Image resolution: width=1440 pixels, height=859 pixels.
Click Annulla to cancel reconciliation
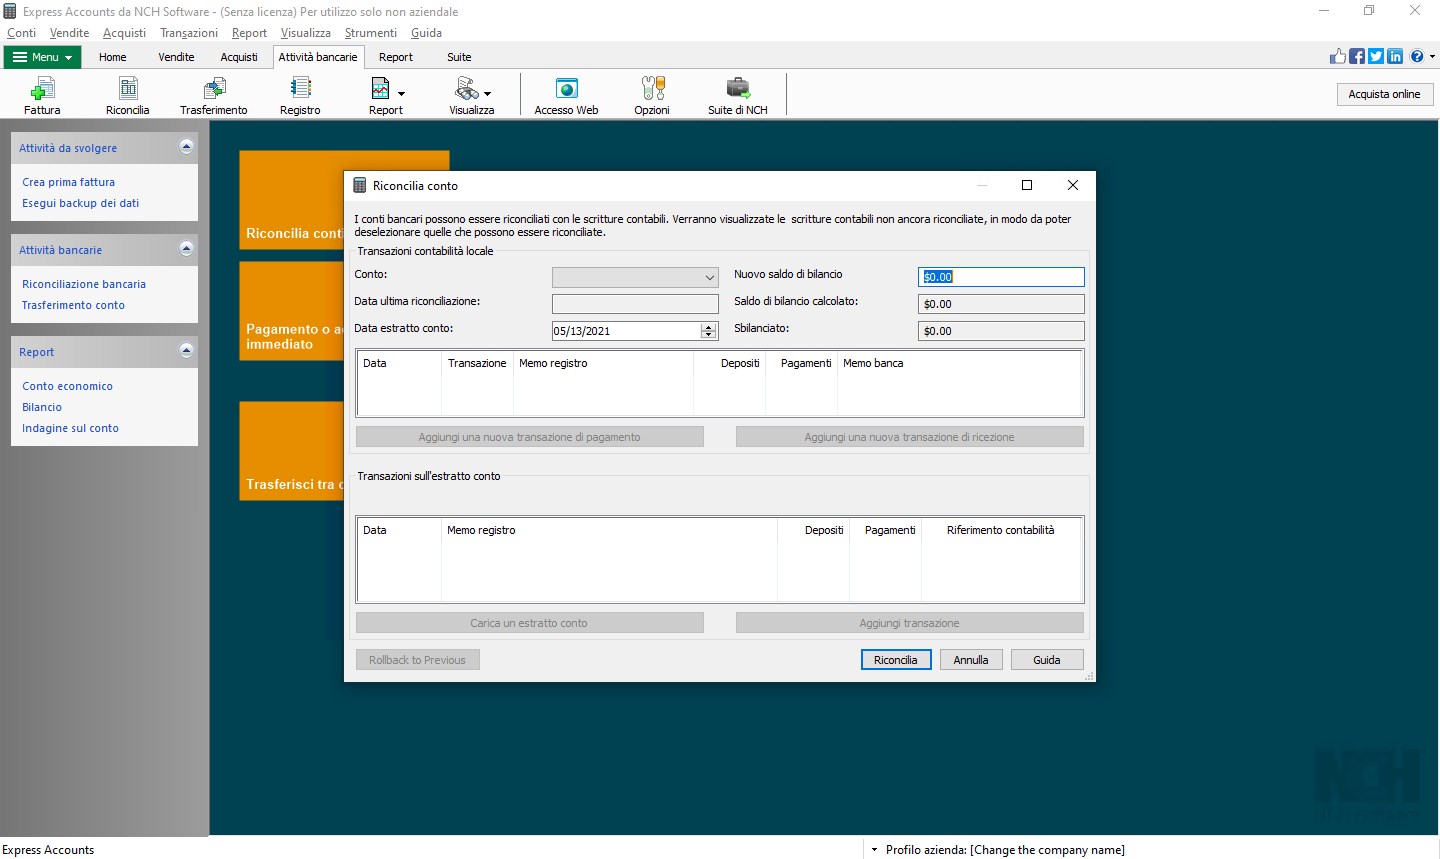(971, 660)
